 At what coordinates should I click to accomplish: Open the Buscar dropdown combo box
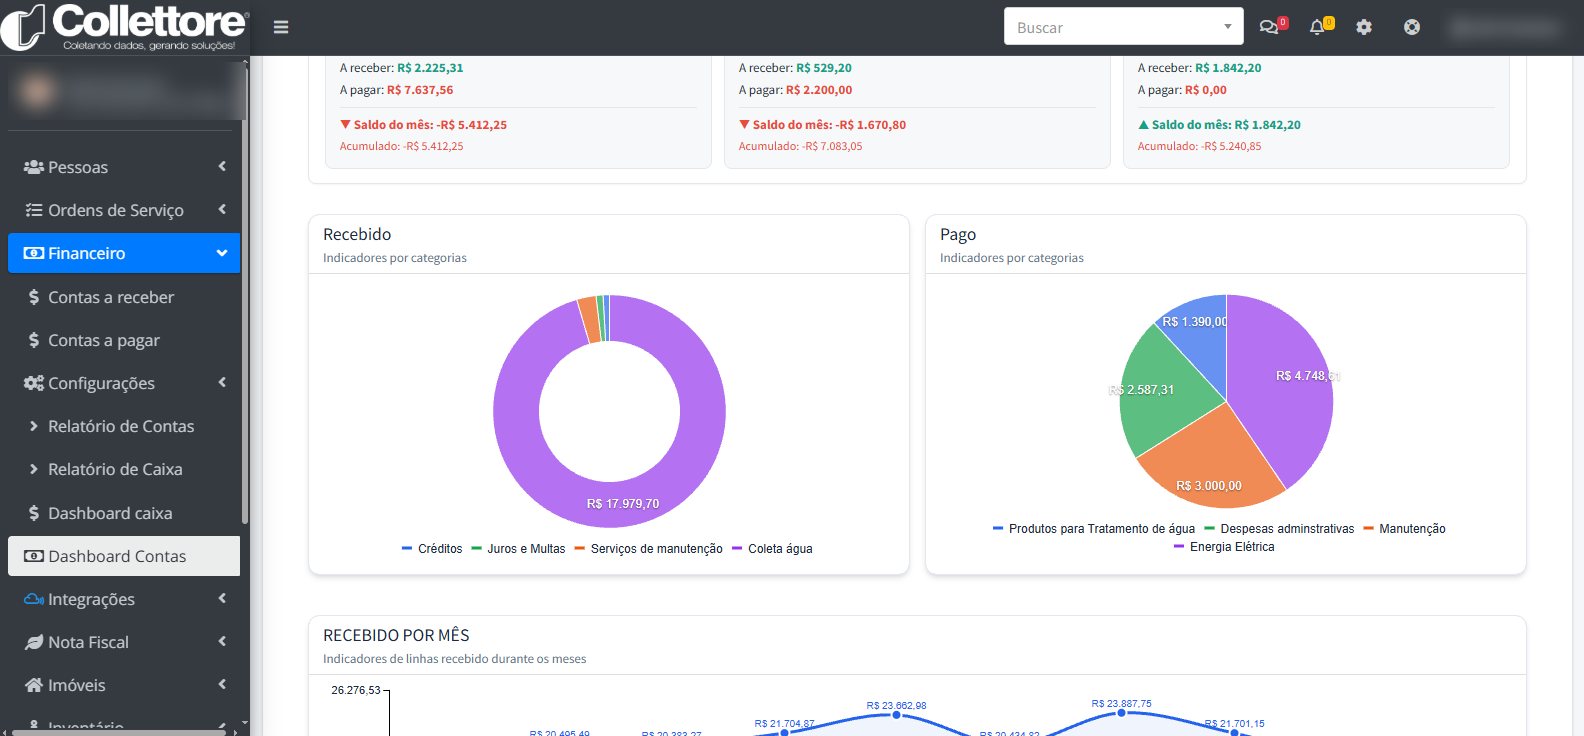coord(1123,27)
